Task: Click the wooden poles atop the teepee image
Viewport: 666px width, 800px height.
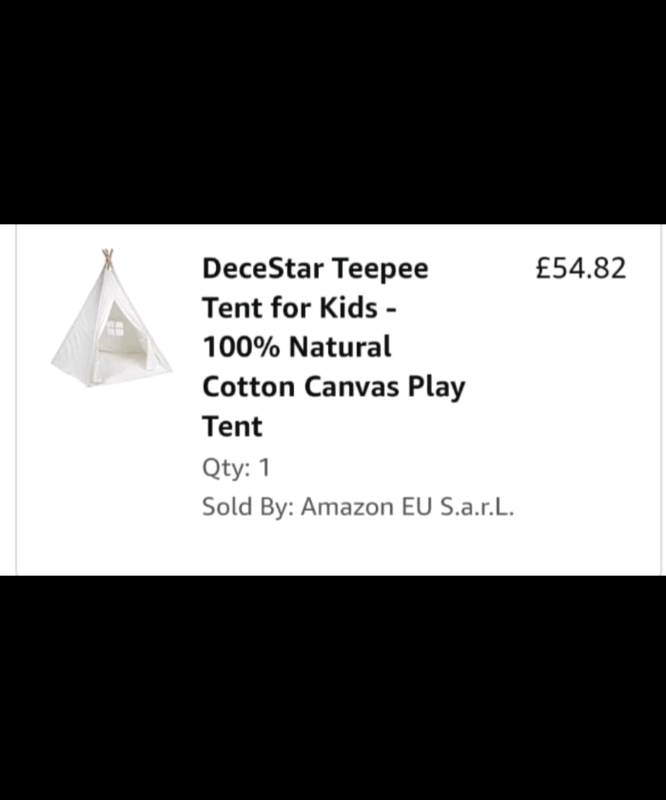Action: [108, 258]
